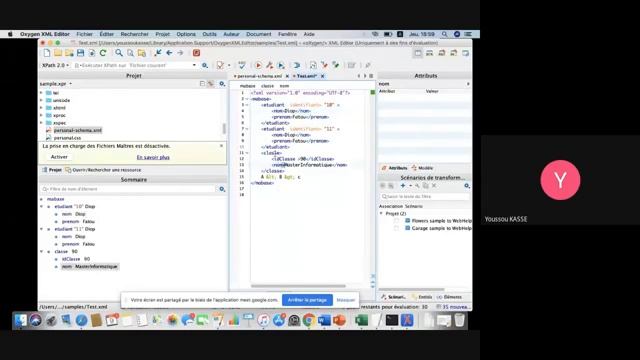This screenshot has width=640, height=360.
Task: Open the Document menu
Action: 258,34
